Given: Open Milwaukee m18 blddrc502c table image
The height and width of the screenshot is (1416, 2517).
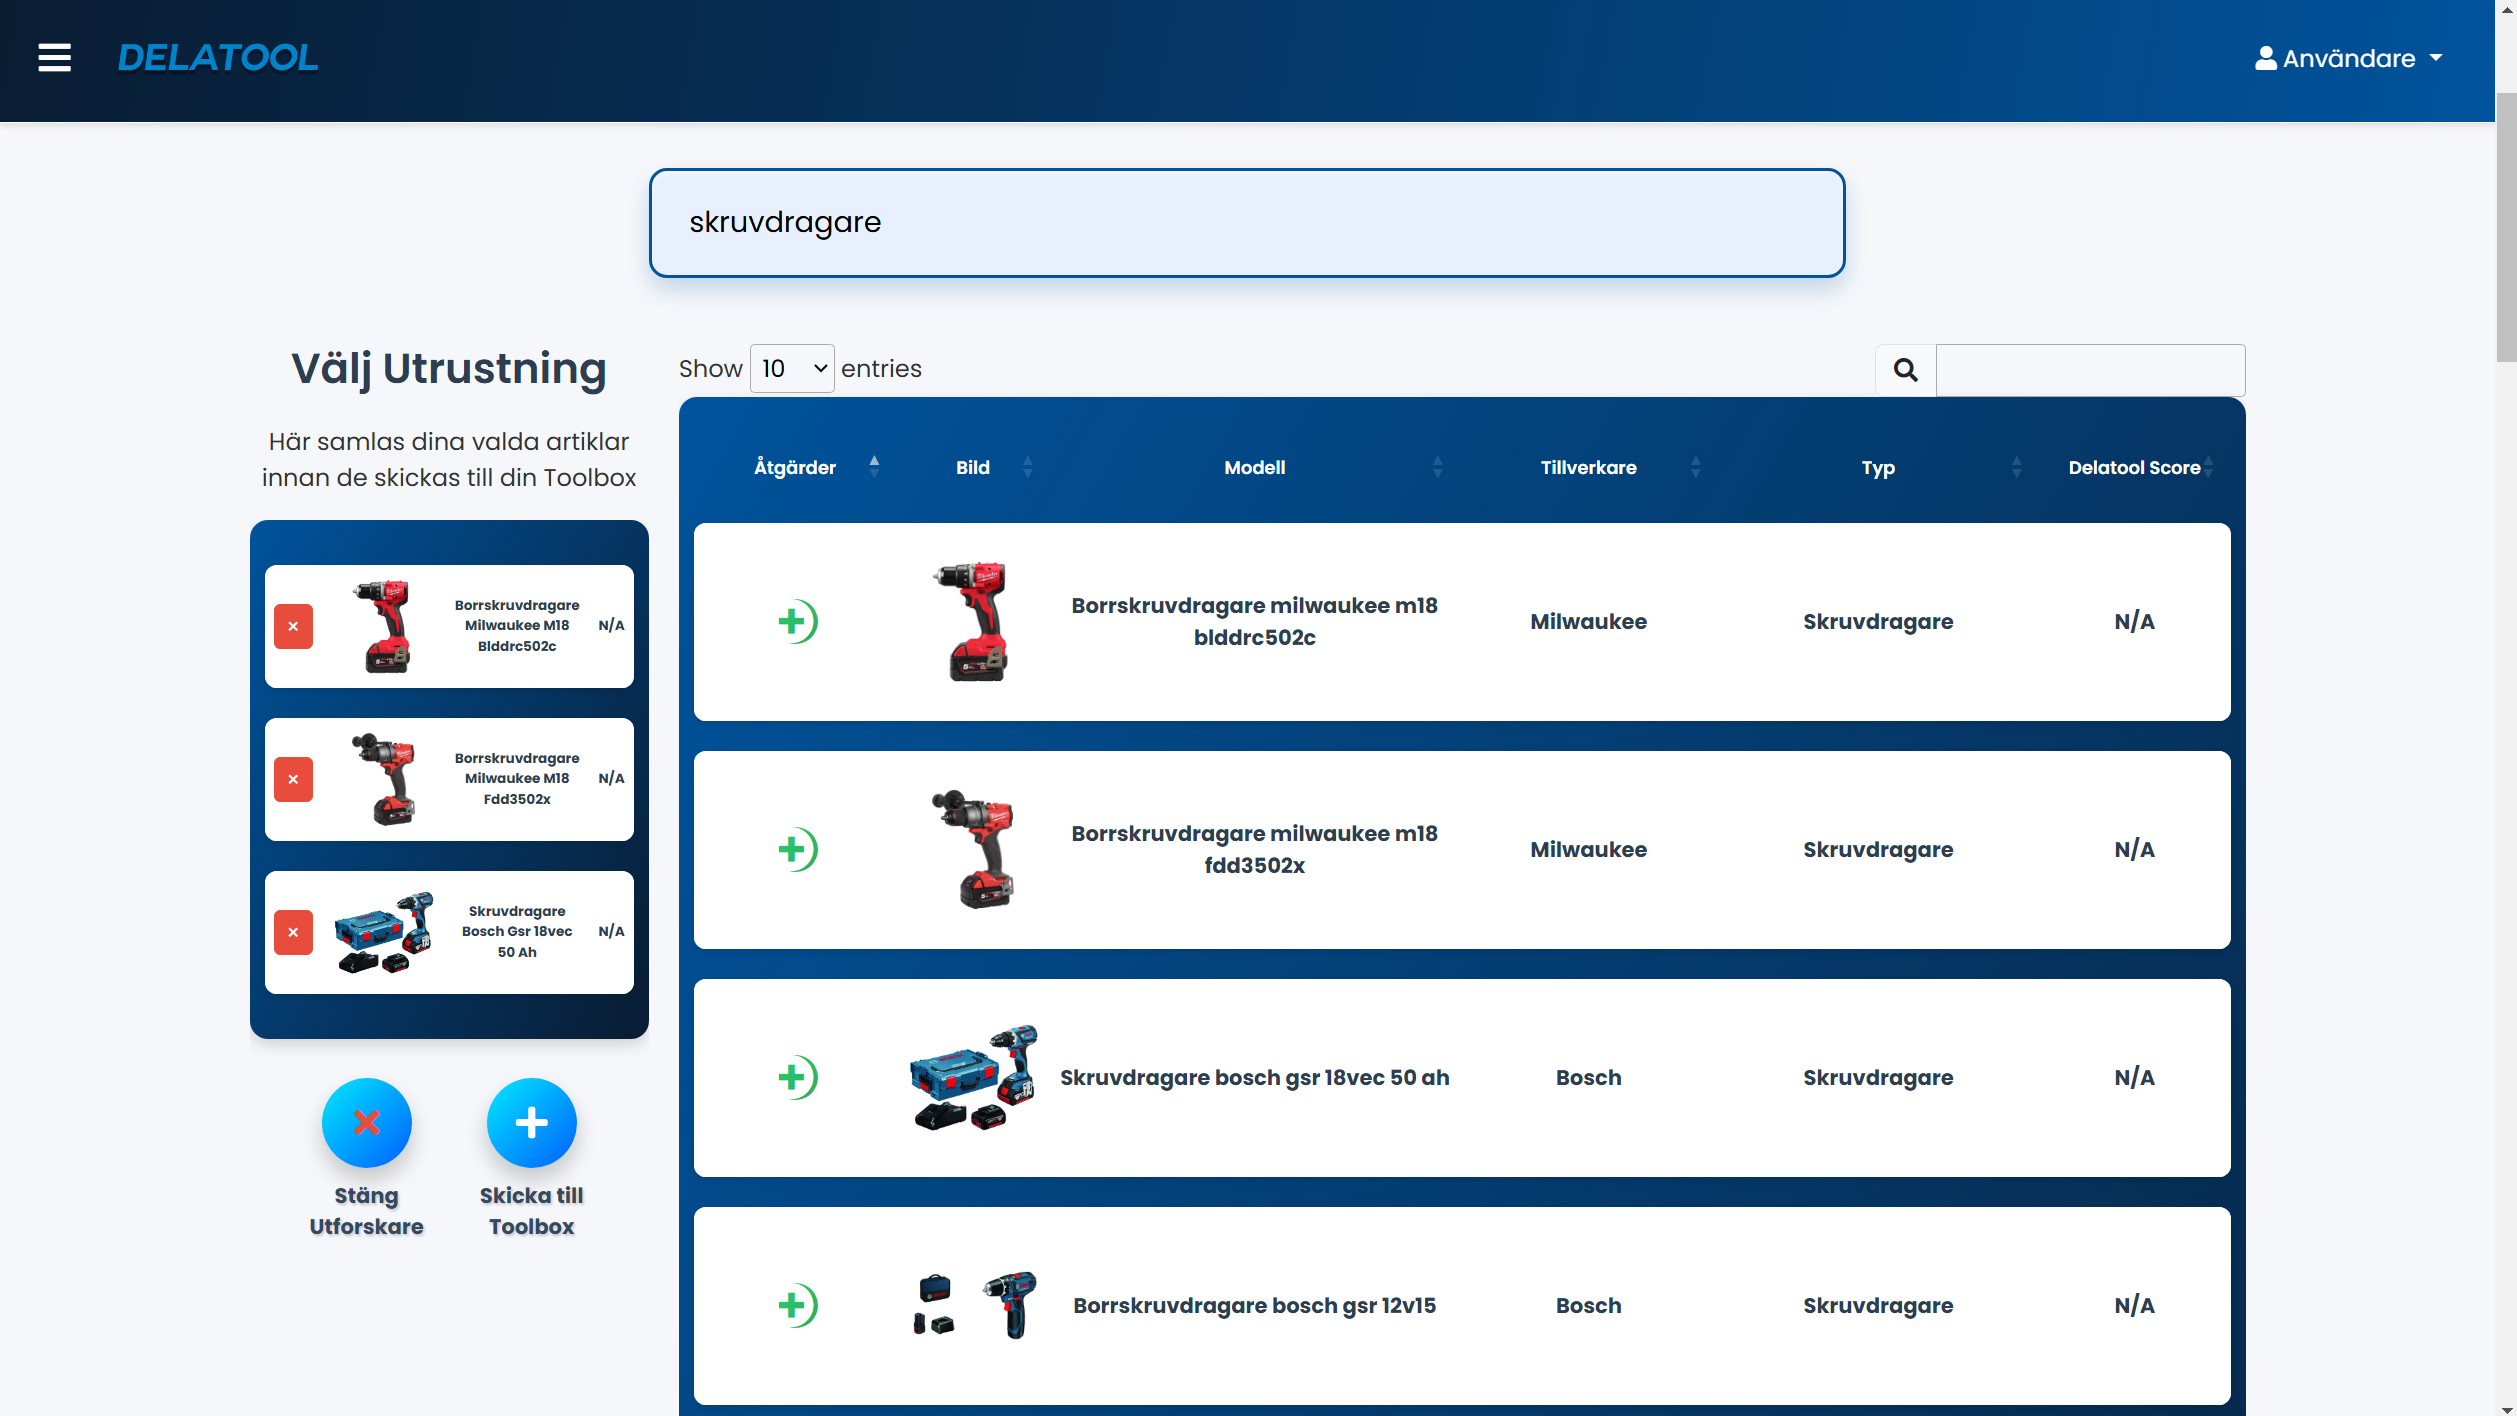Looking at the screenshot, I should [973, 622].
